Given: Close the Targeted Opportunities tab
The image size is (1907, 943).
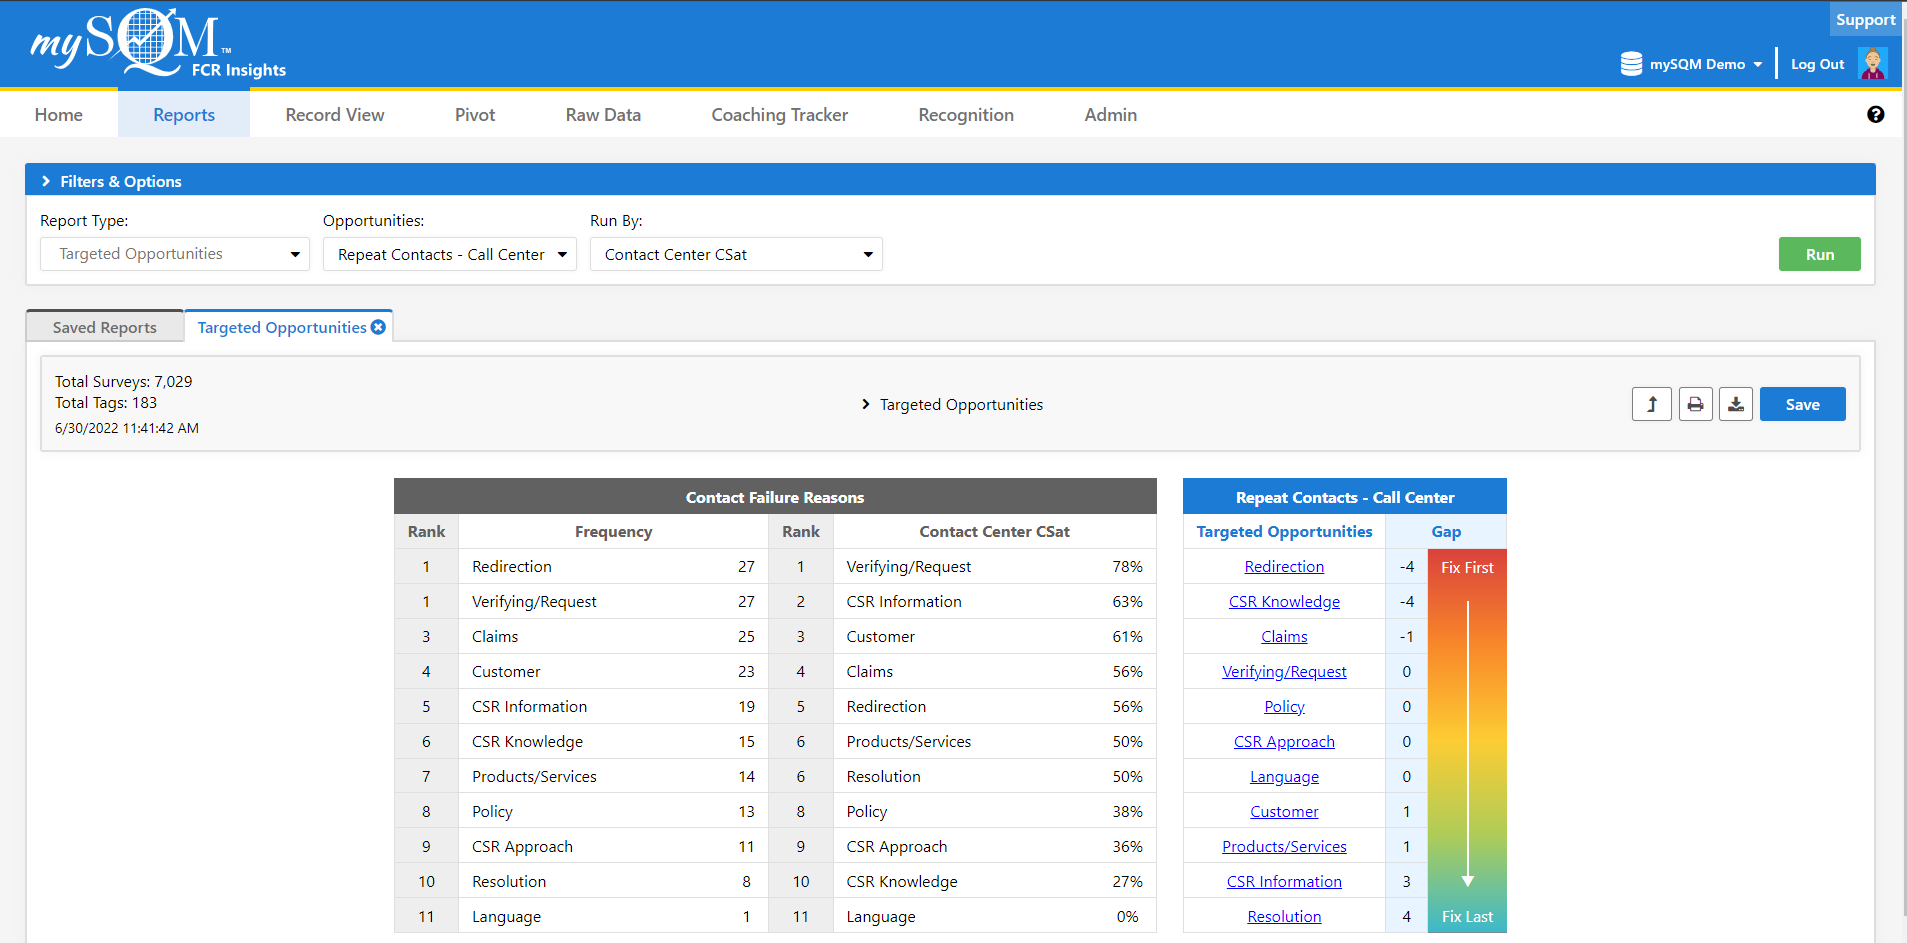Looking at the screenshot, I should click(378, 326).
